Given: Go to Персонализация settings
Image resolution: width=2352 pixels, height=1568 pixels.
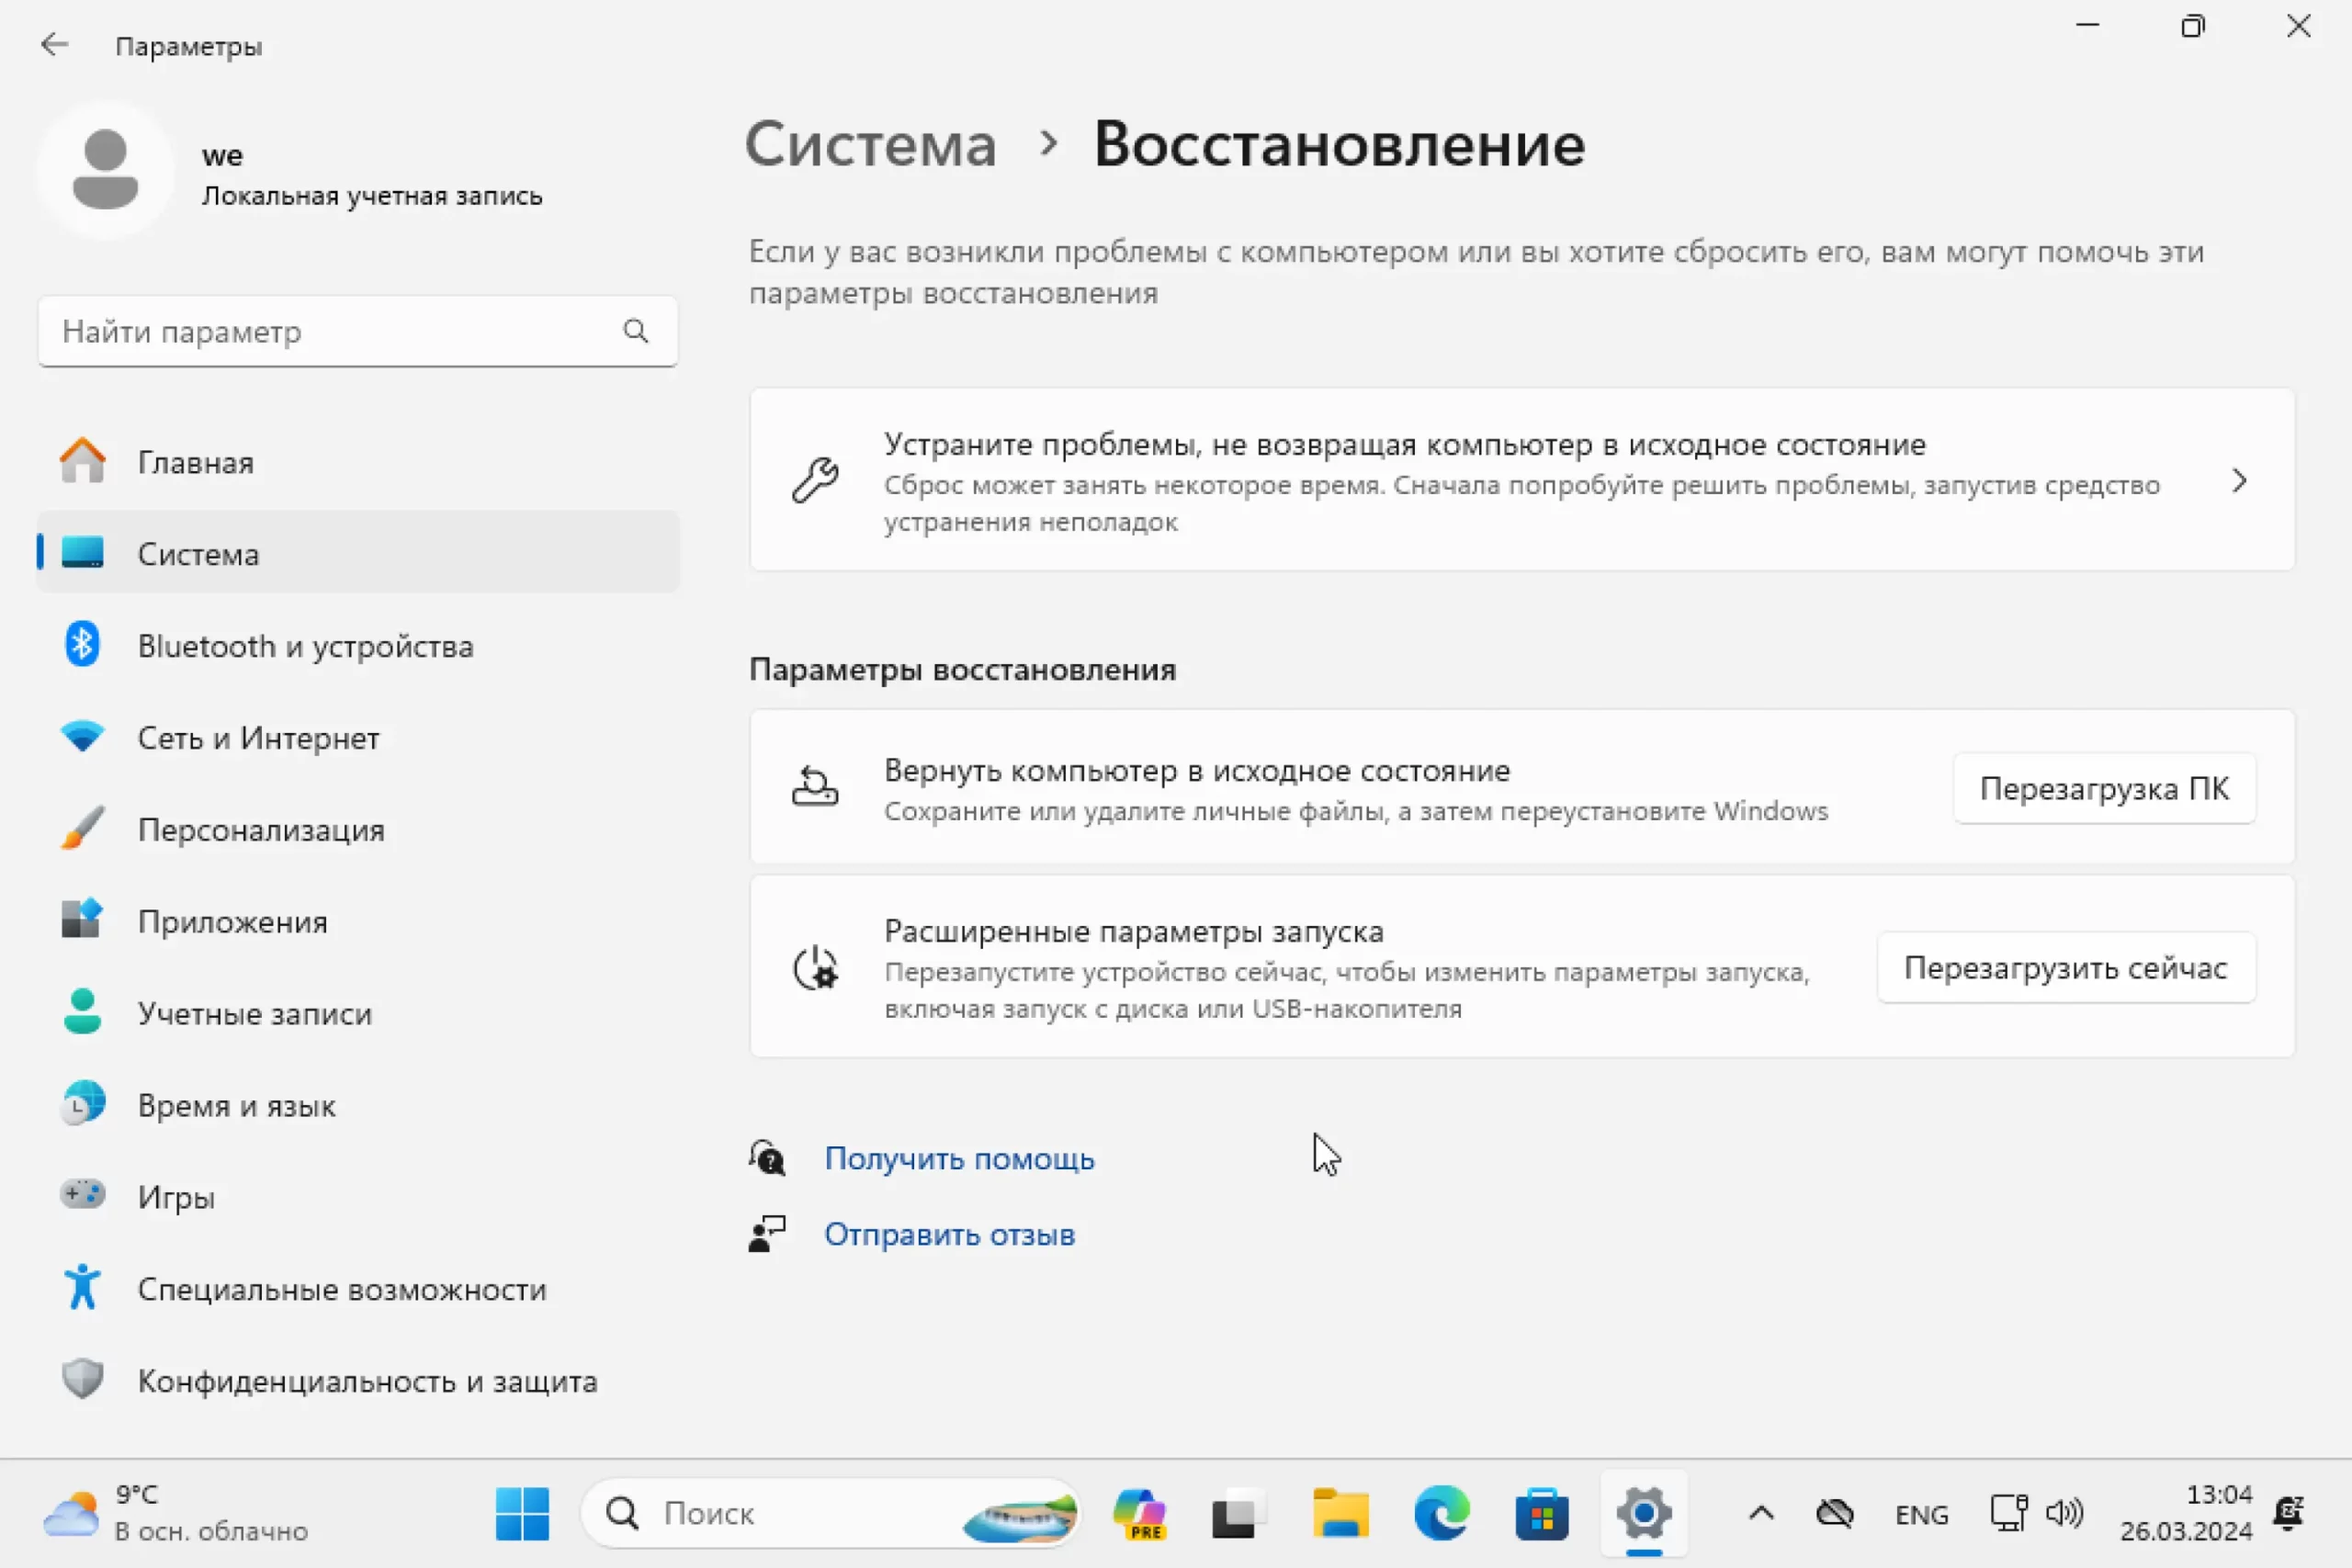Looking at the screenshot, I should point(260,830).
